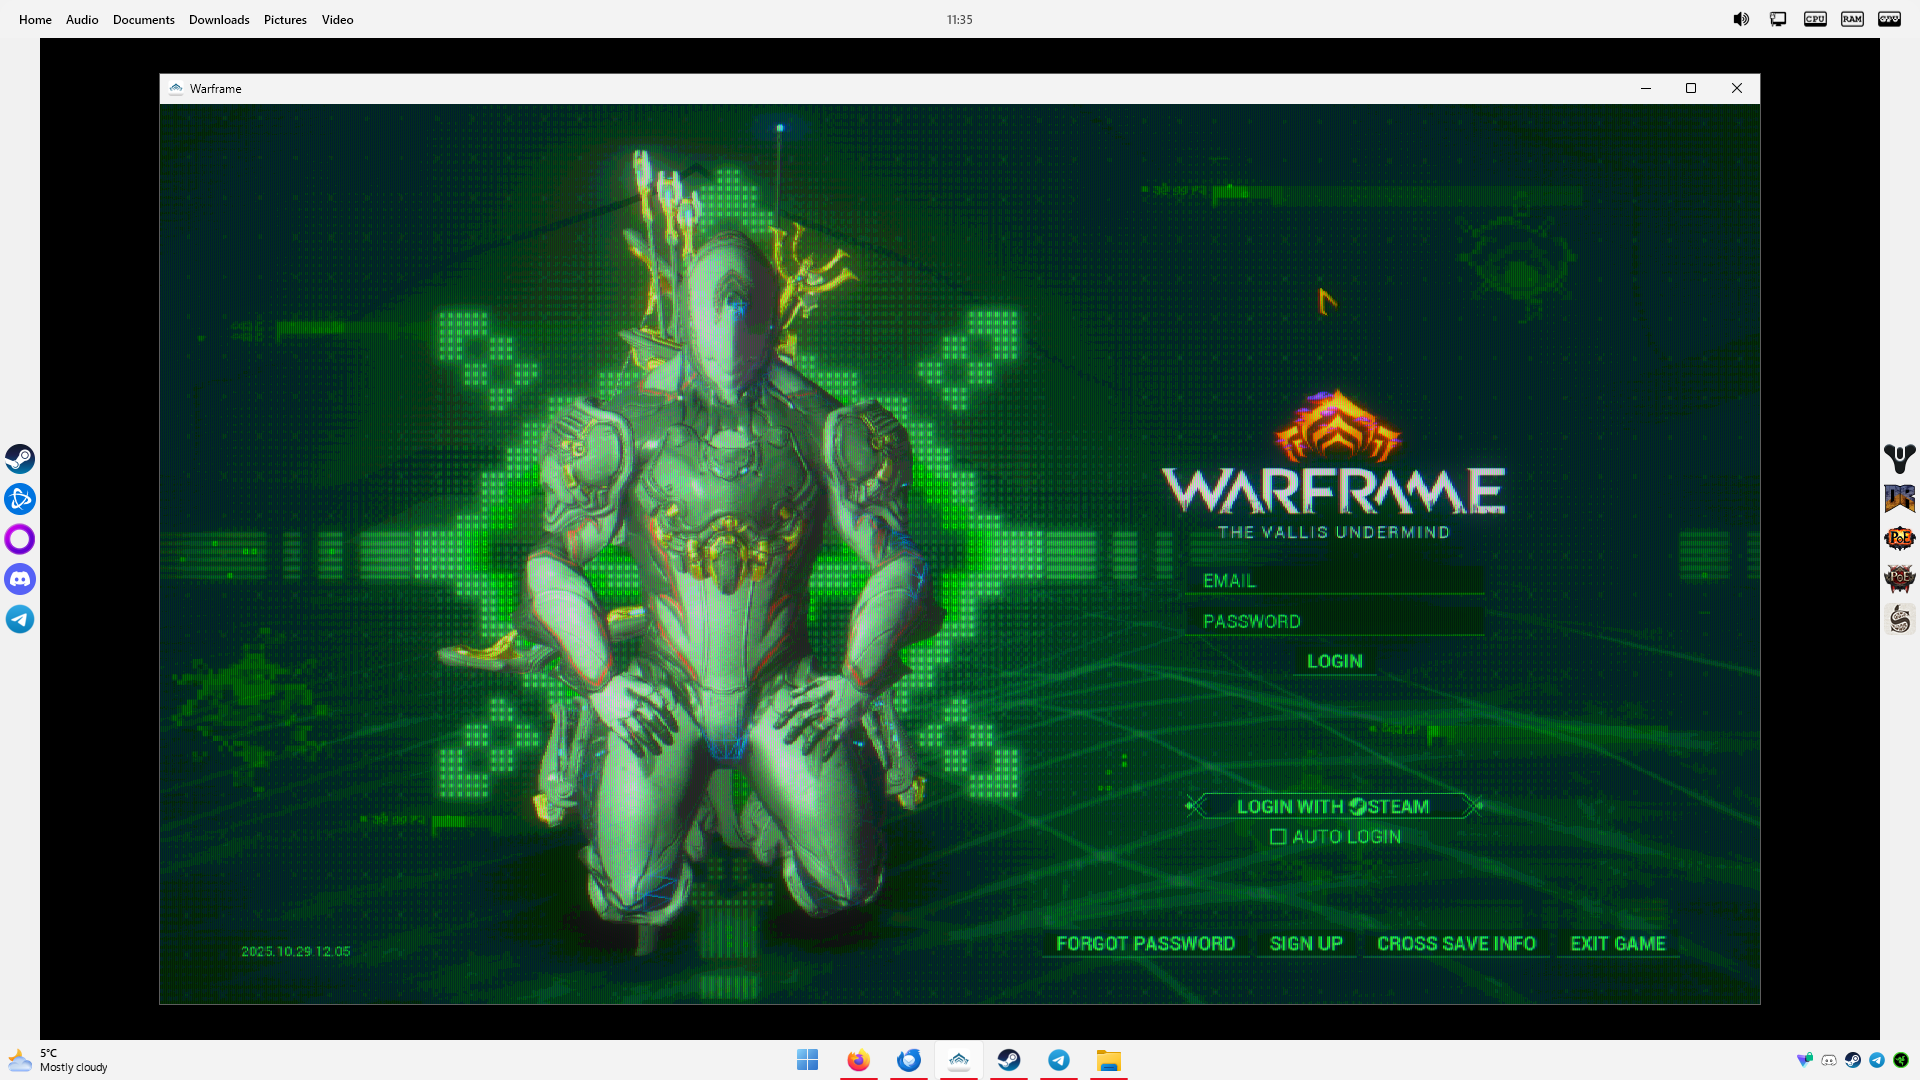Enable the Auto Login checkbox
Image resolution: width=1920 pixels, height=1080 pixels.
(1278, 837)
